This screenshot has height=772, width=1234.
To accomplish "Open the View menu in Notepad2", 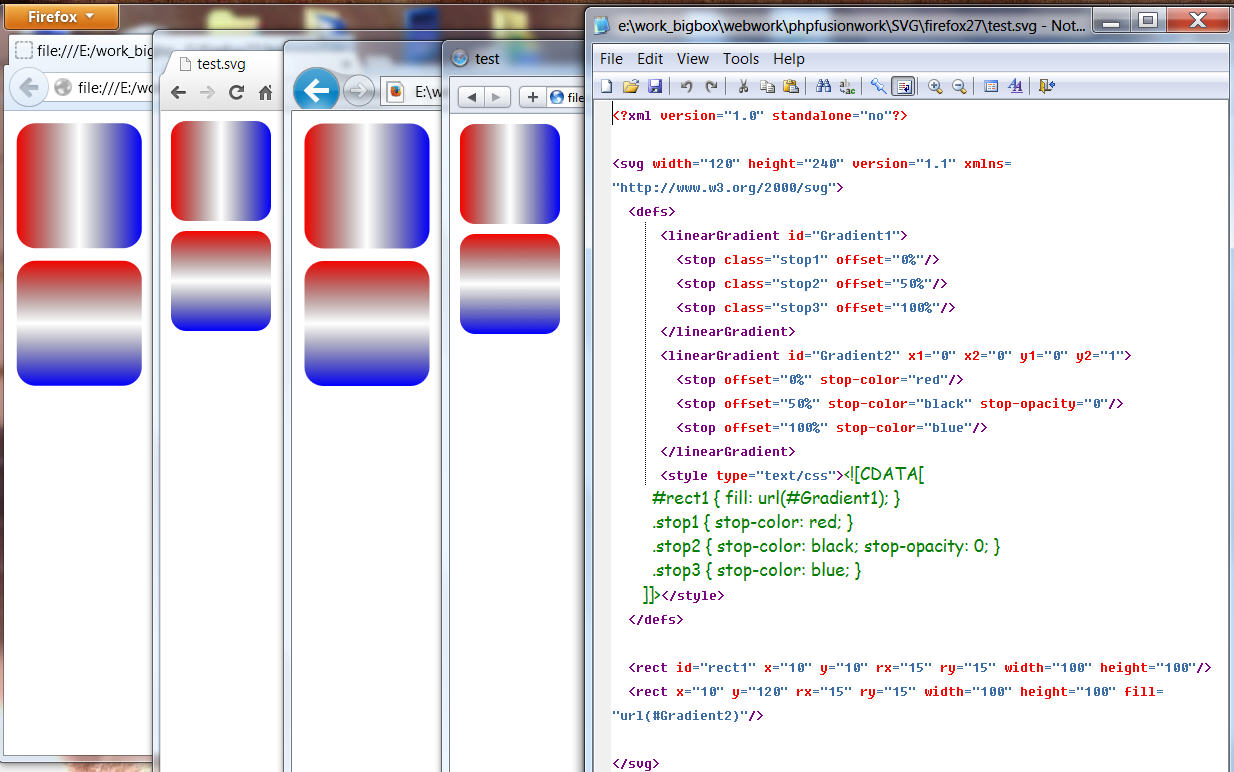I will [693, 59].
